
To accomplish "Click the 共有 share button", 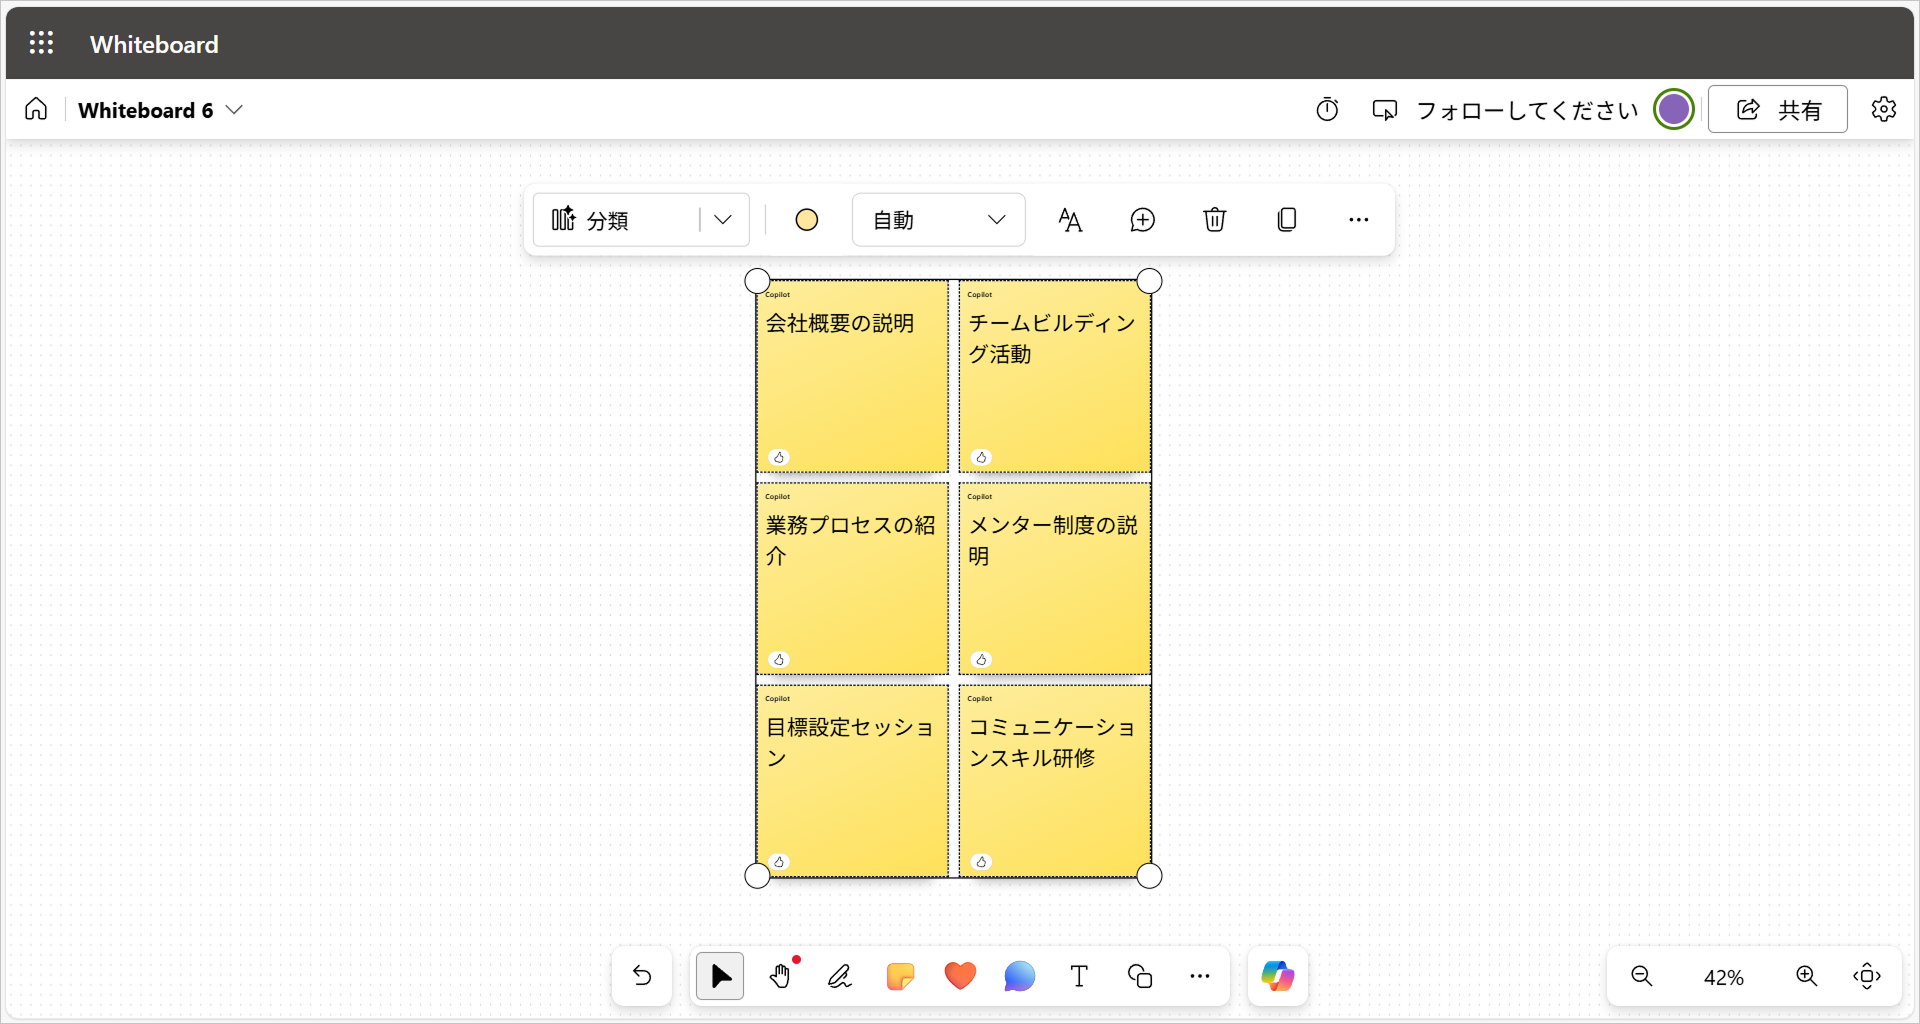I will pyautogui.click(x=1777, y=110).
